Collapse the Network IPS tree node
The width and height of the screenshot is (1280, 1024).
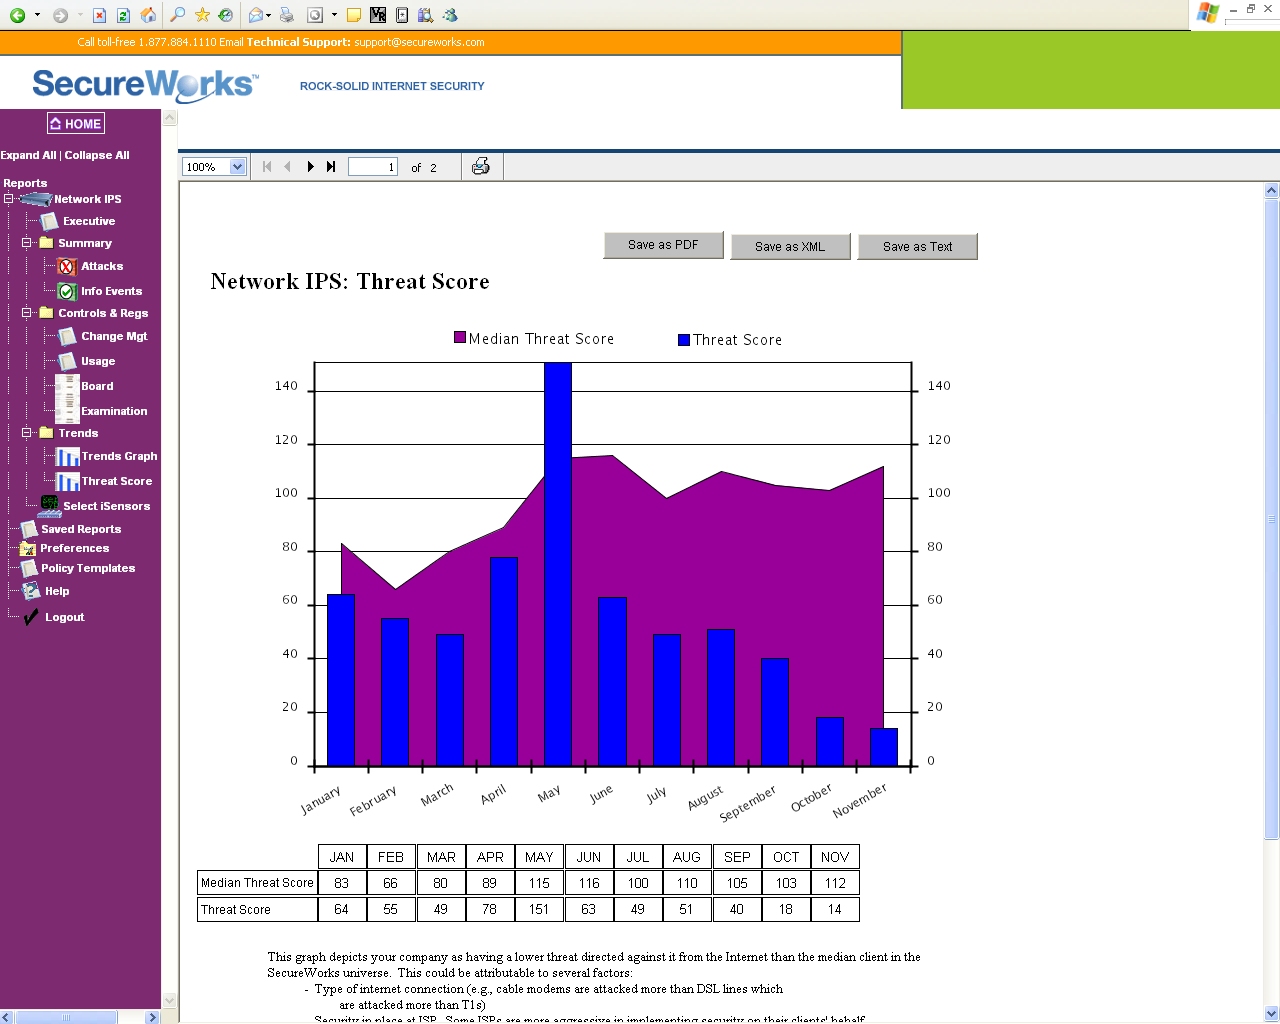(x=8, y=199)
